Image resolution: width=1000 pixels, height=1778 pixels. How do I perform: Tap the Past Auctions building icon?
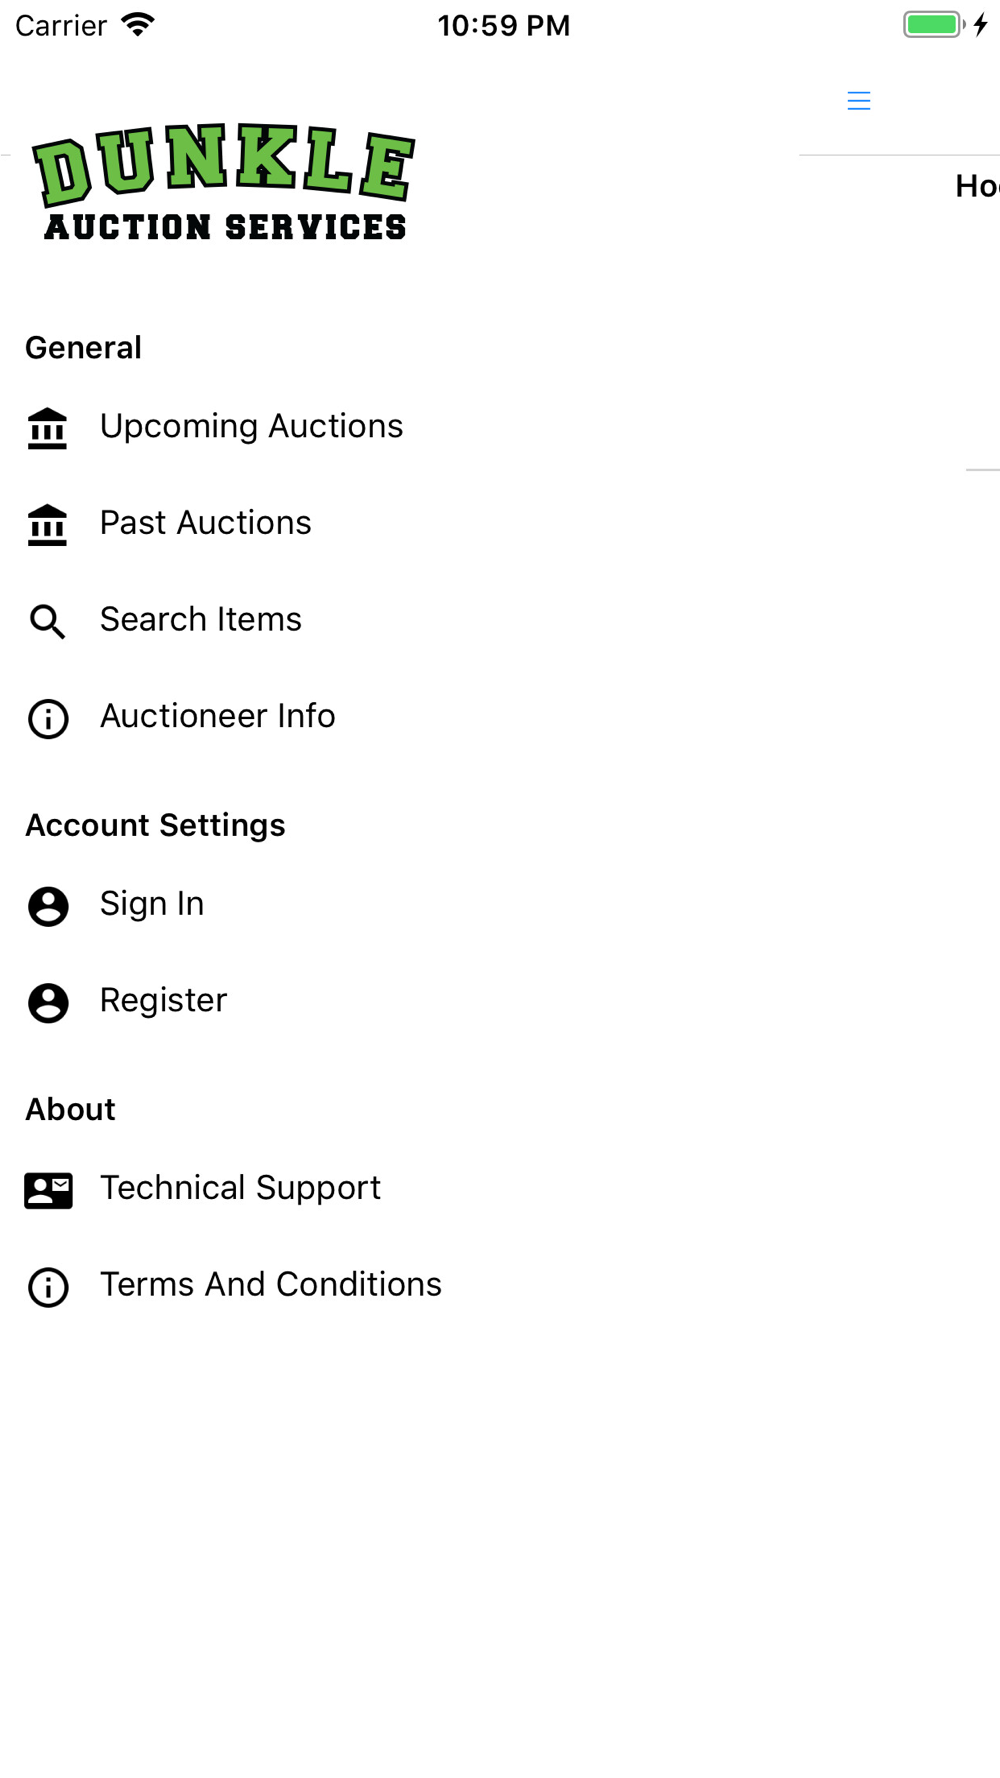tap(47, 525)
